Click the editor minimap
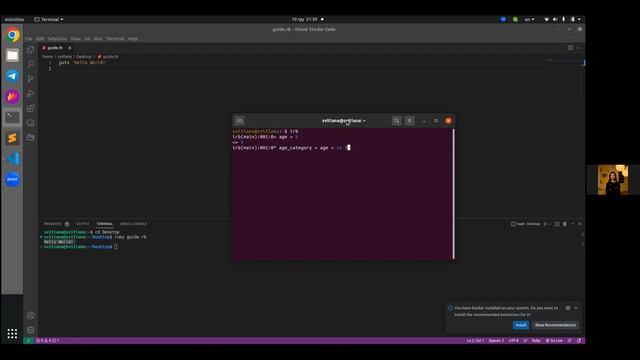The width and height of the screenshot is (640, 360). click(564, 61)
